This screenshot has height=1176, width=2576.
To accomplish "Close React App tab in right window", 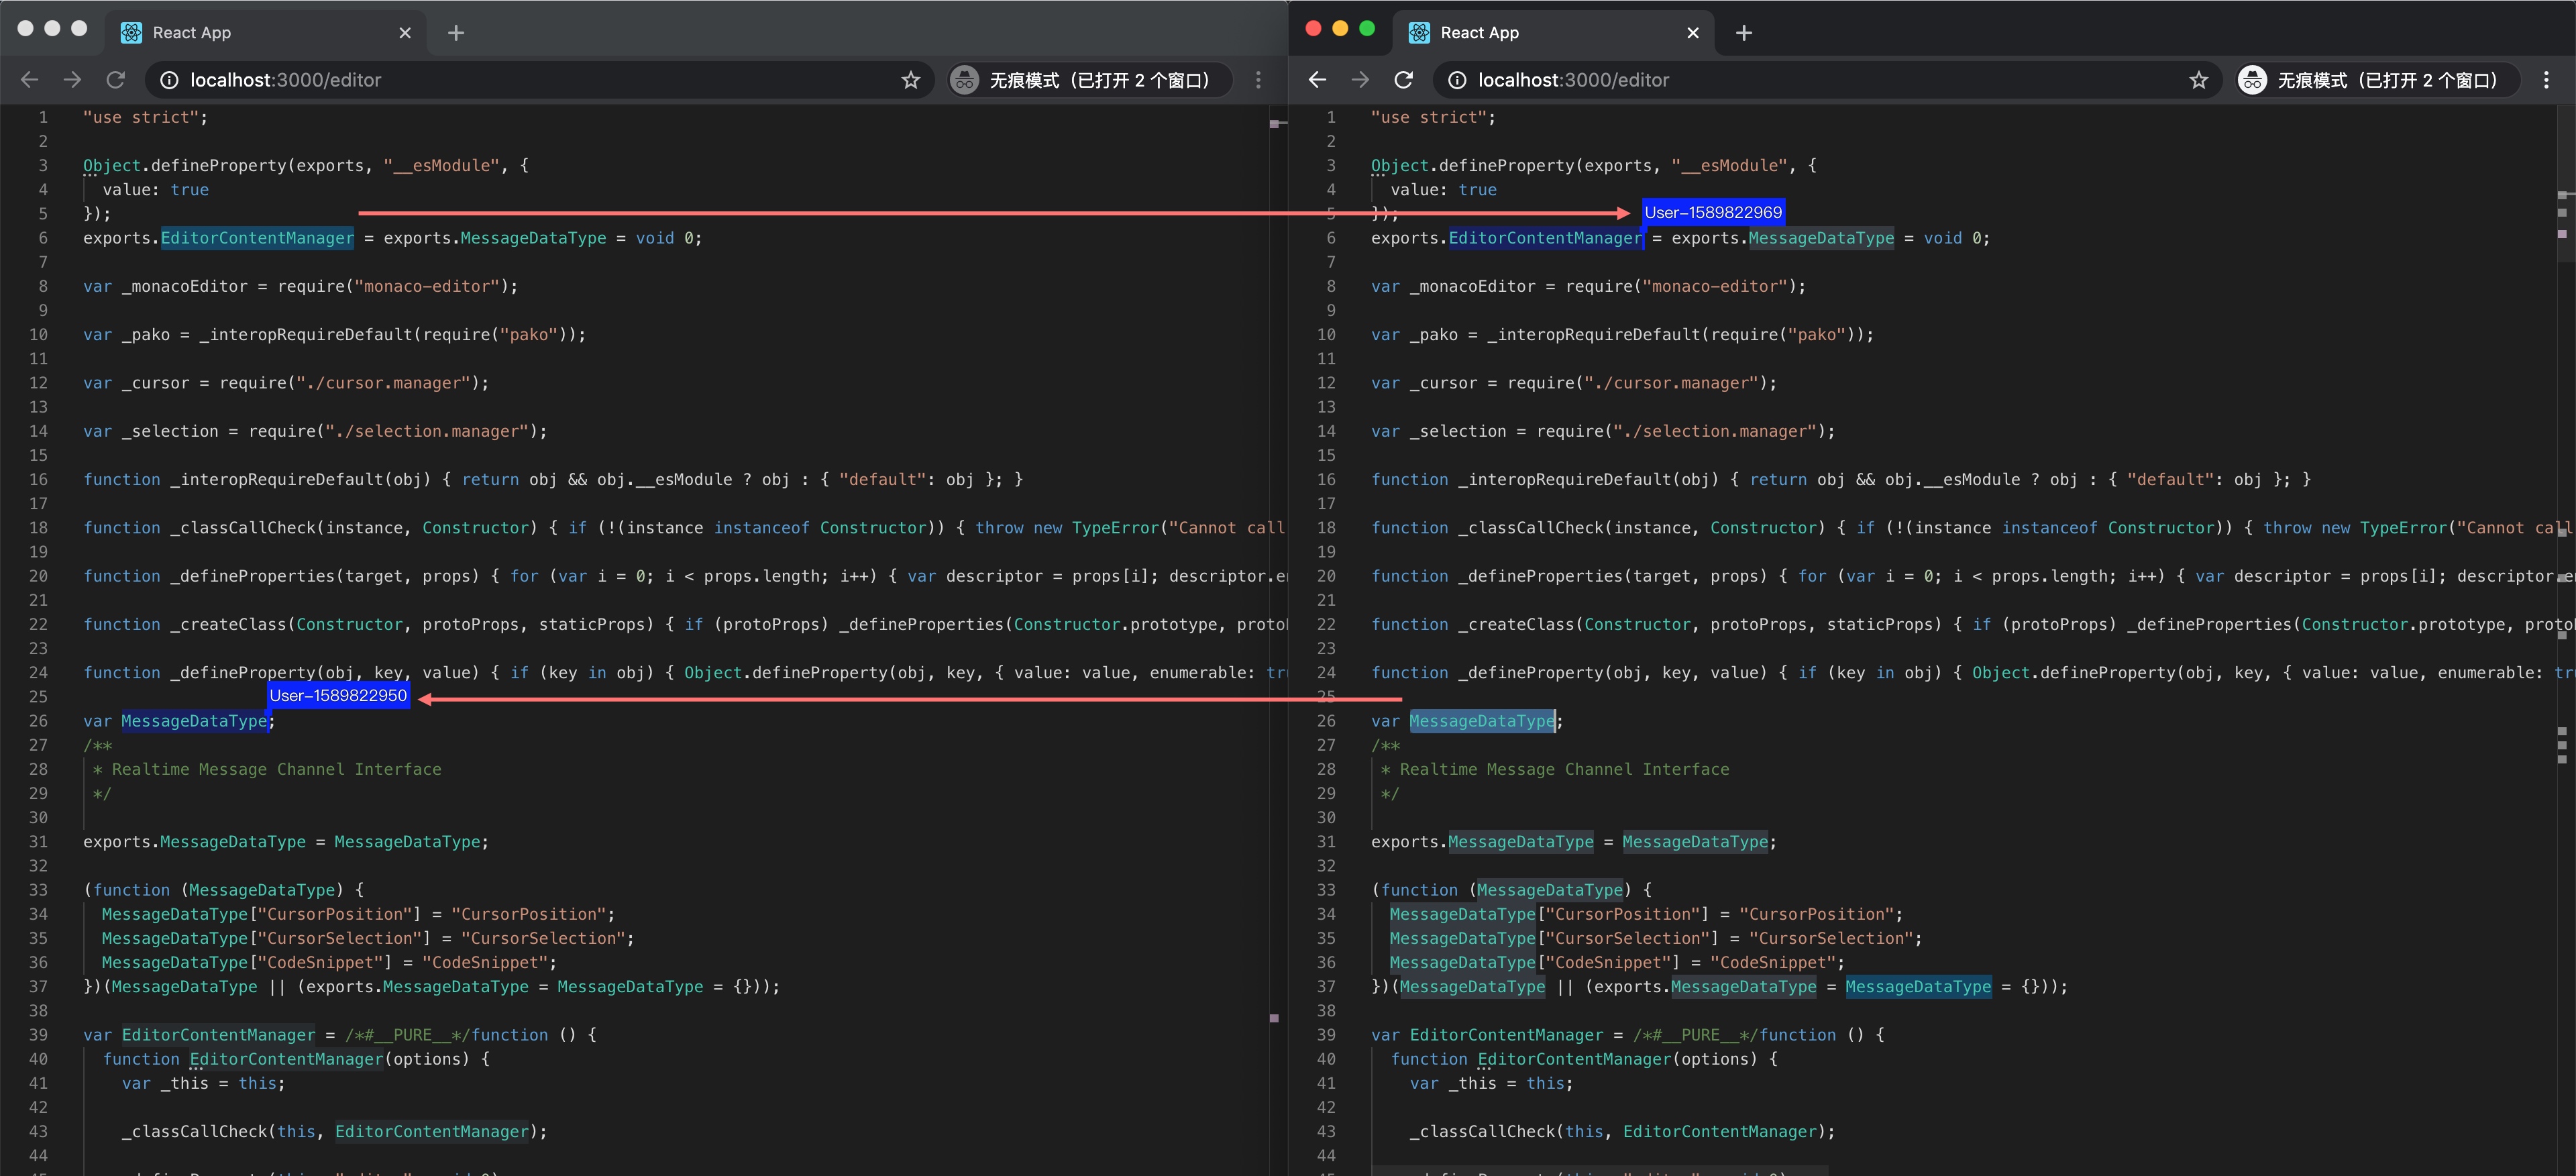I will 1692,33.
